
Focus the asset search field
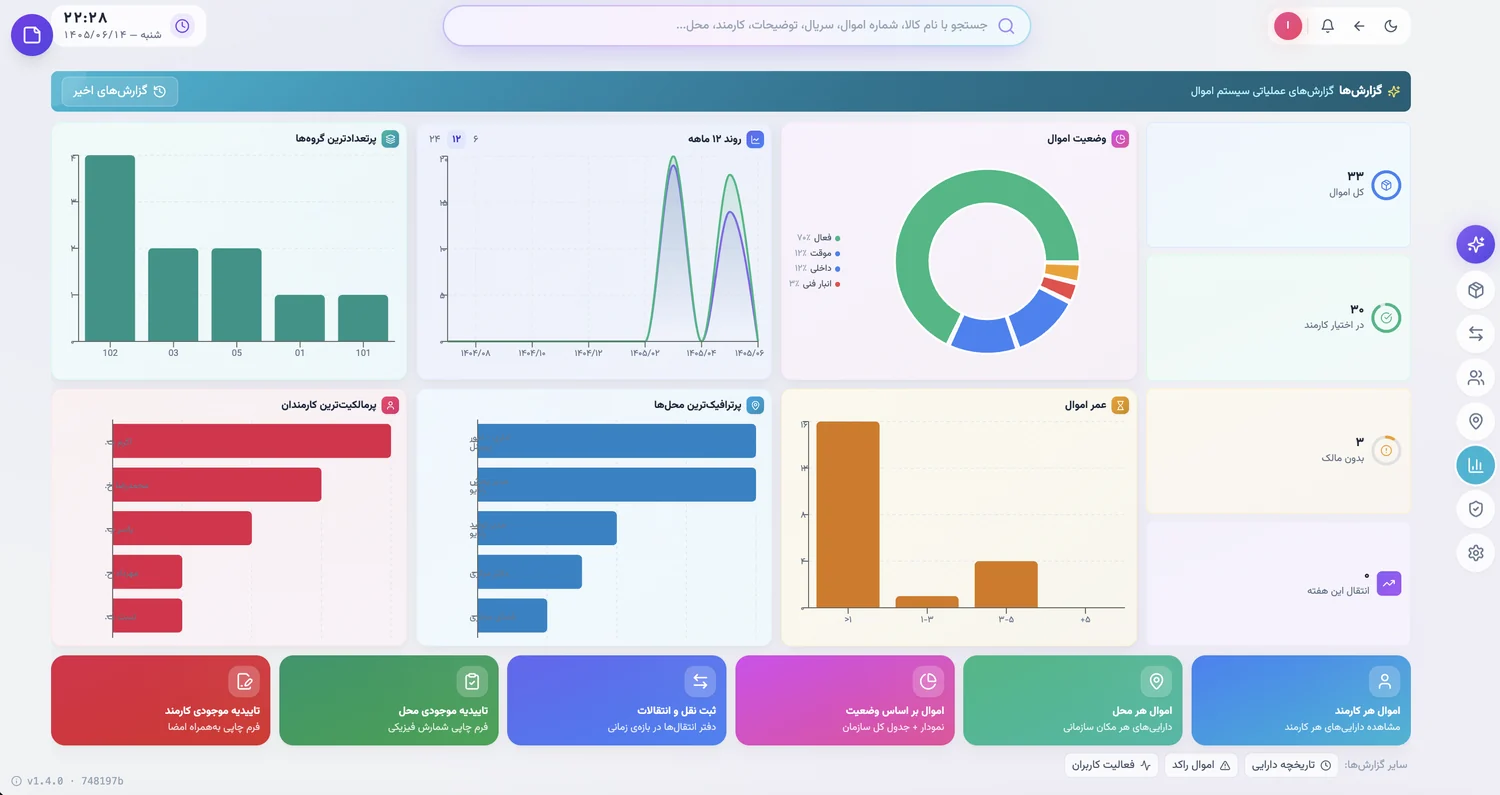pos(736,26)
